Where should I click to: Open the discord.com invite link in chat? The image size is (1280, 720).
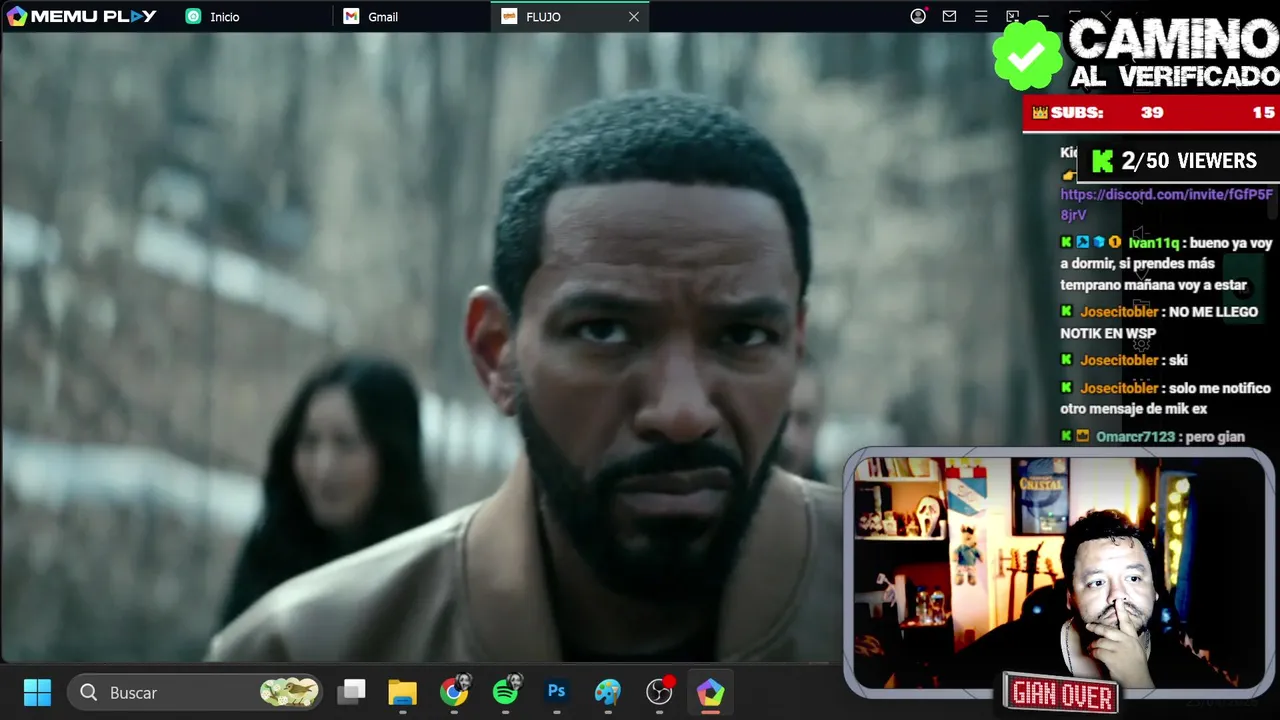coord(1166,204)
